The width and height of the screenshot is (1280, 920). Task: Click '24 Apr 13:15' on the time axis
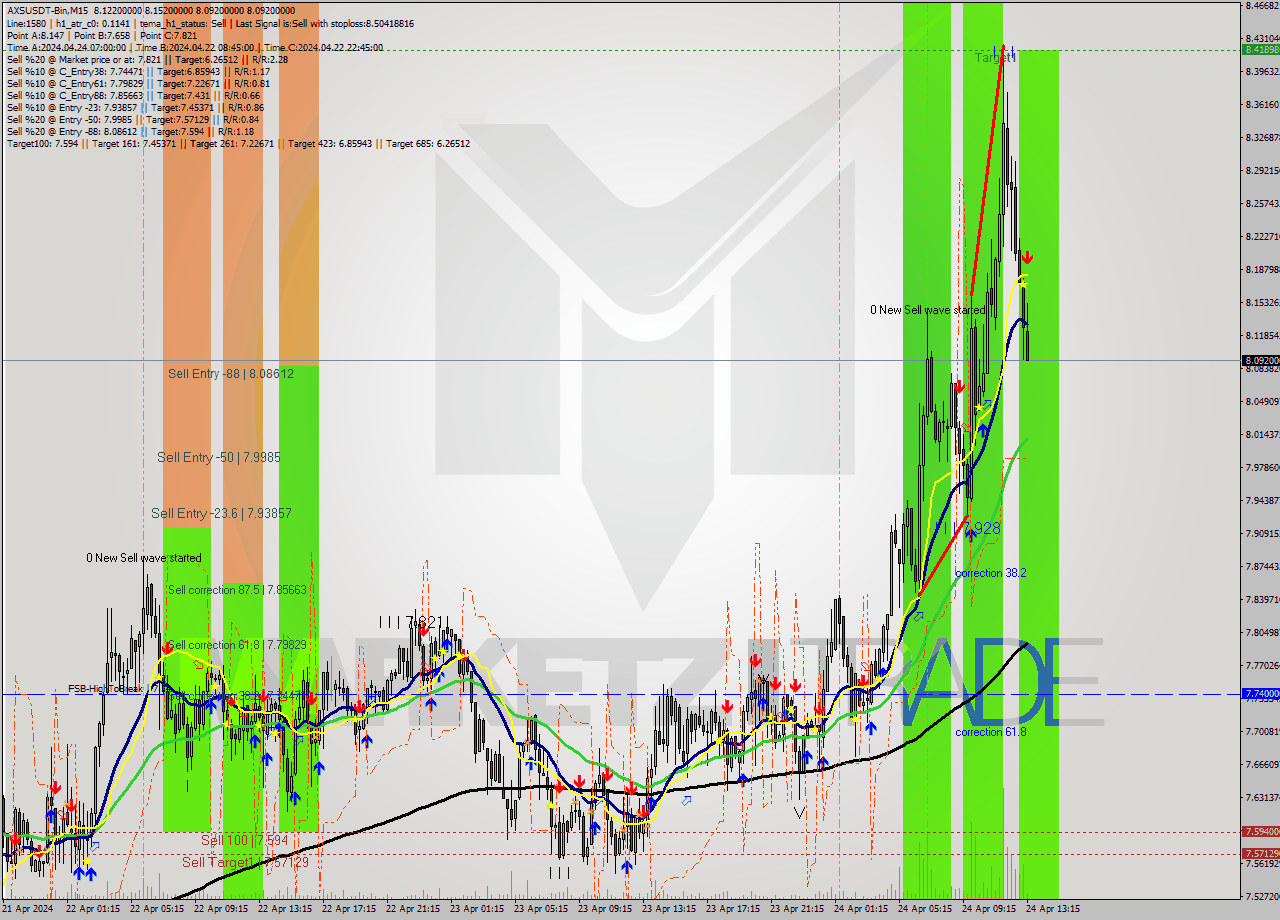coord(1053,909)
